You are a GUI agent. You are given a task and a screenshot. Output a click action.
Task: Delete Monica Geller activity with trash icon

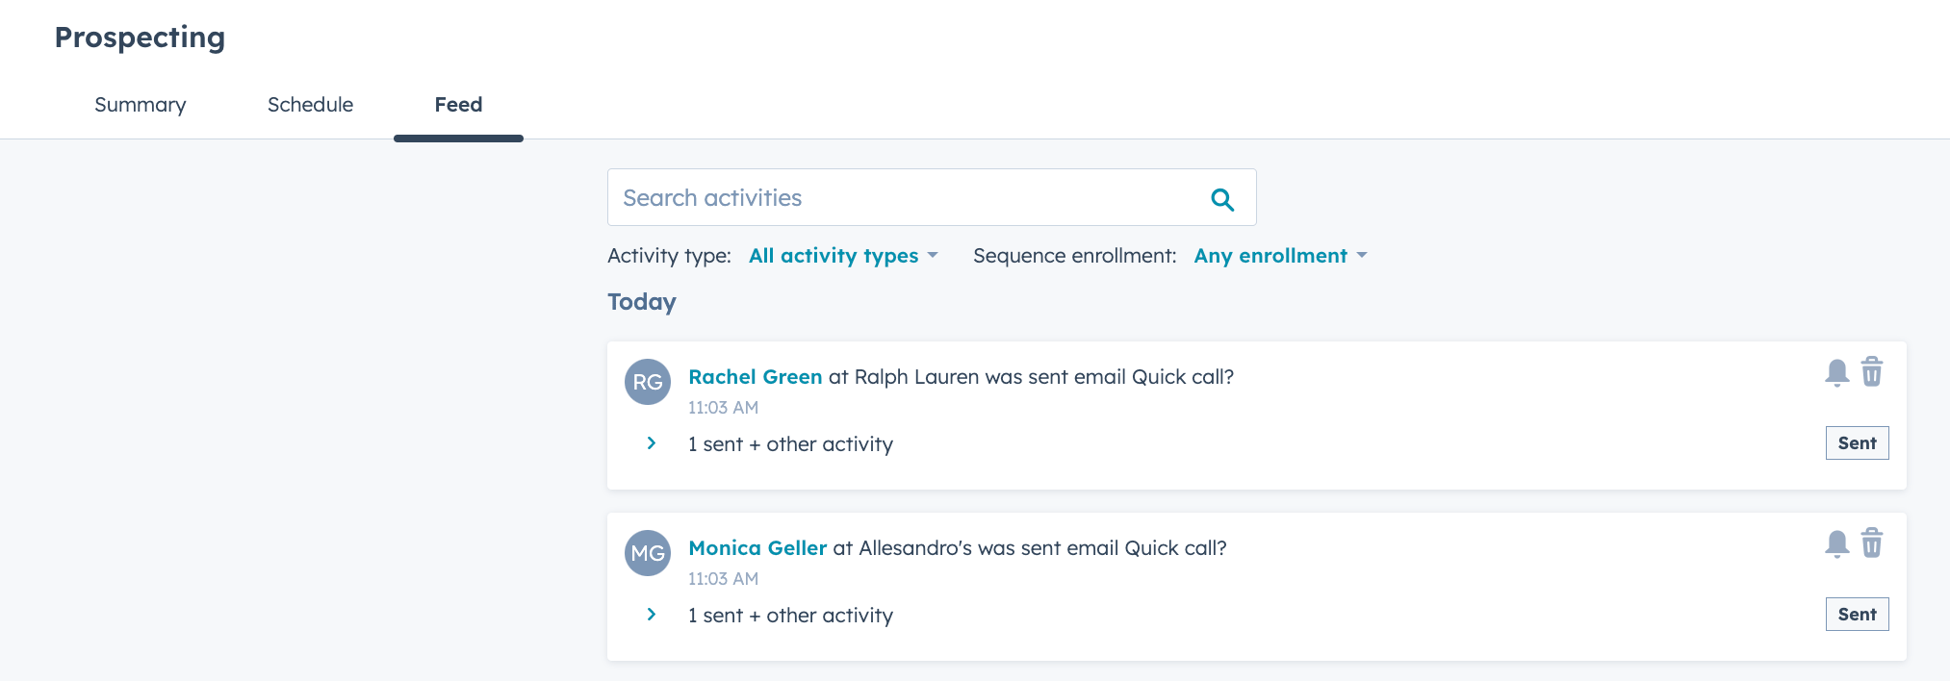pyautogui.click(x=1872, y=543)
